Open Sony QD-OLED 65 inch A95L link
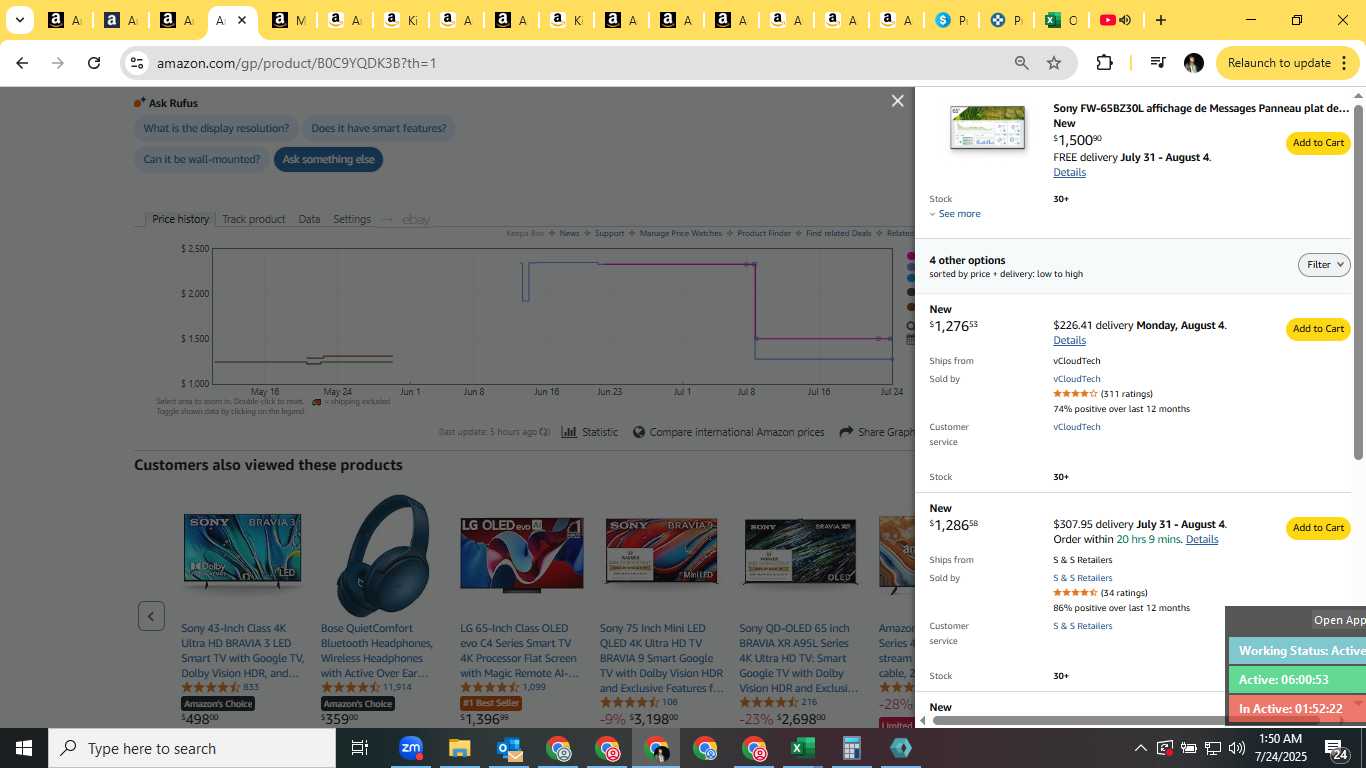Viewport: 1366px width, 768px height. 799,658
